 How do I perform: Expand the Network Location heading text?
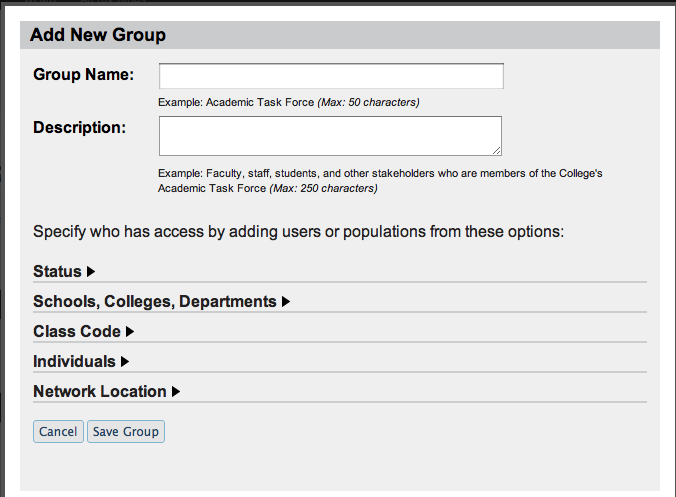pyautogui.click(x=100, y=392)
